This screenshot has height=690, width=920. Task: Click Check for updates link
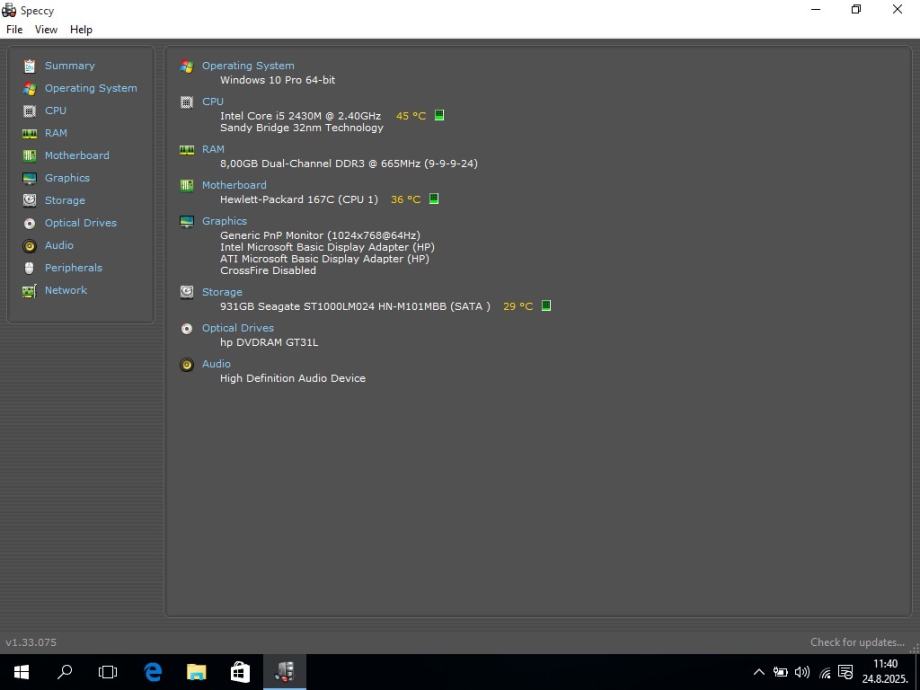pyautogui.click(x=857, y=642)
